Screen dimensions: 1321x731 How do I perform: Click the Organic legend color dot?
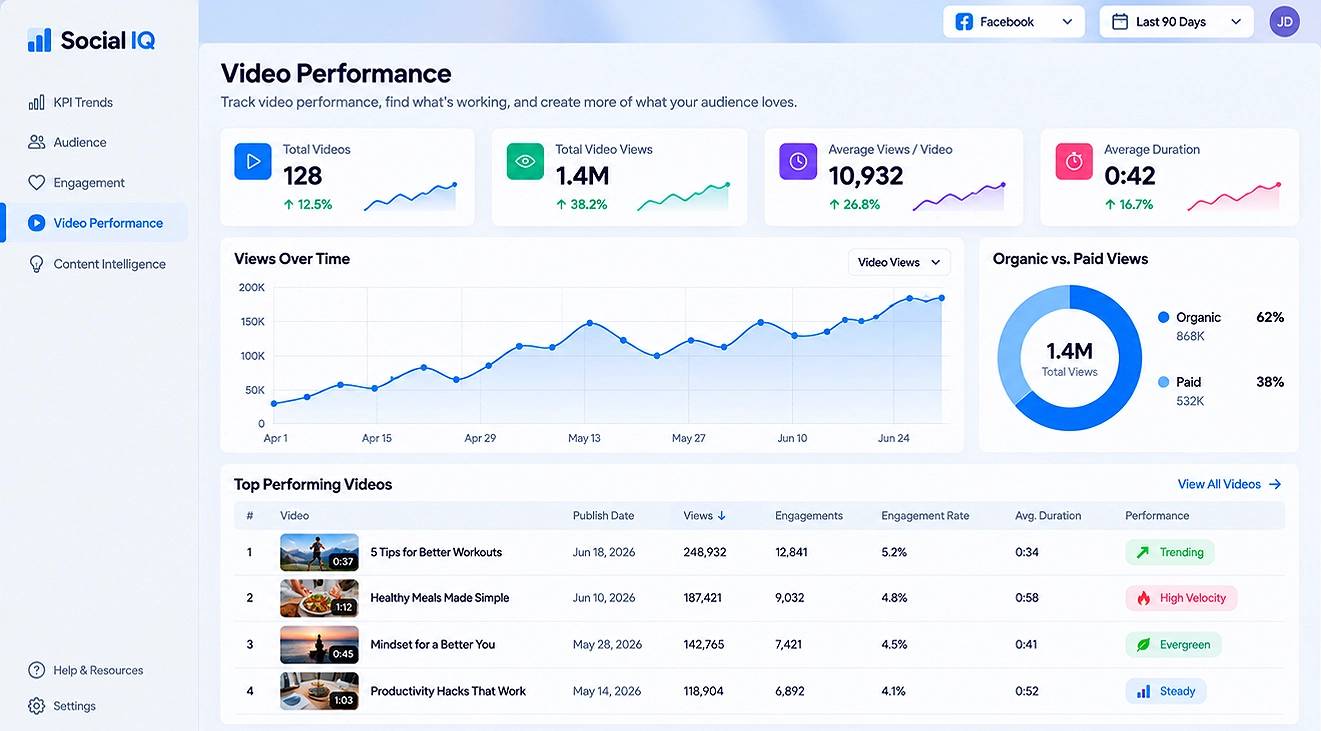1163,317
